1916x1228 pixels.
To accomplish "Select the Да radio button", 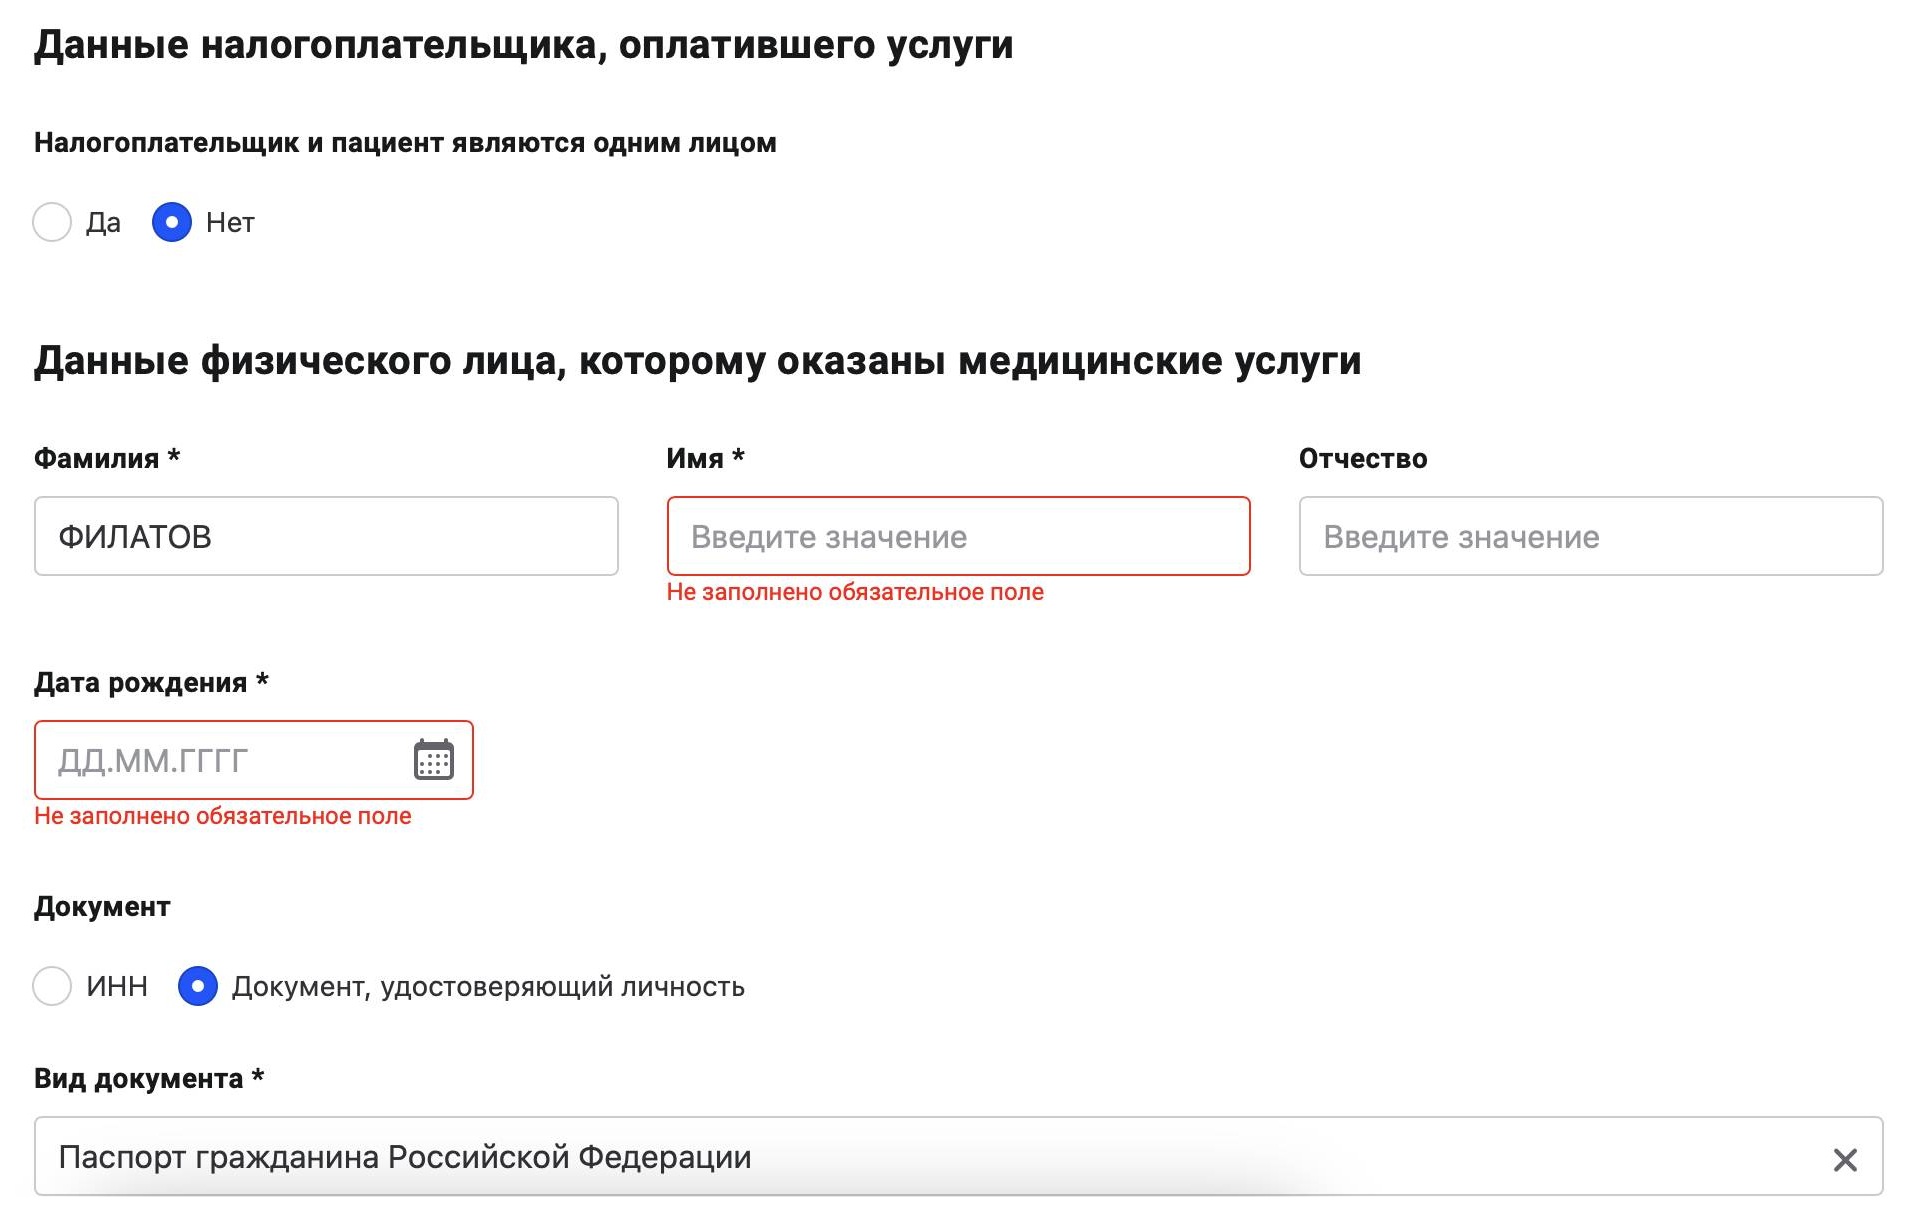I will point(52,222).
